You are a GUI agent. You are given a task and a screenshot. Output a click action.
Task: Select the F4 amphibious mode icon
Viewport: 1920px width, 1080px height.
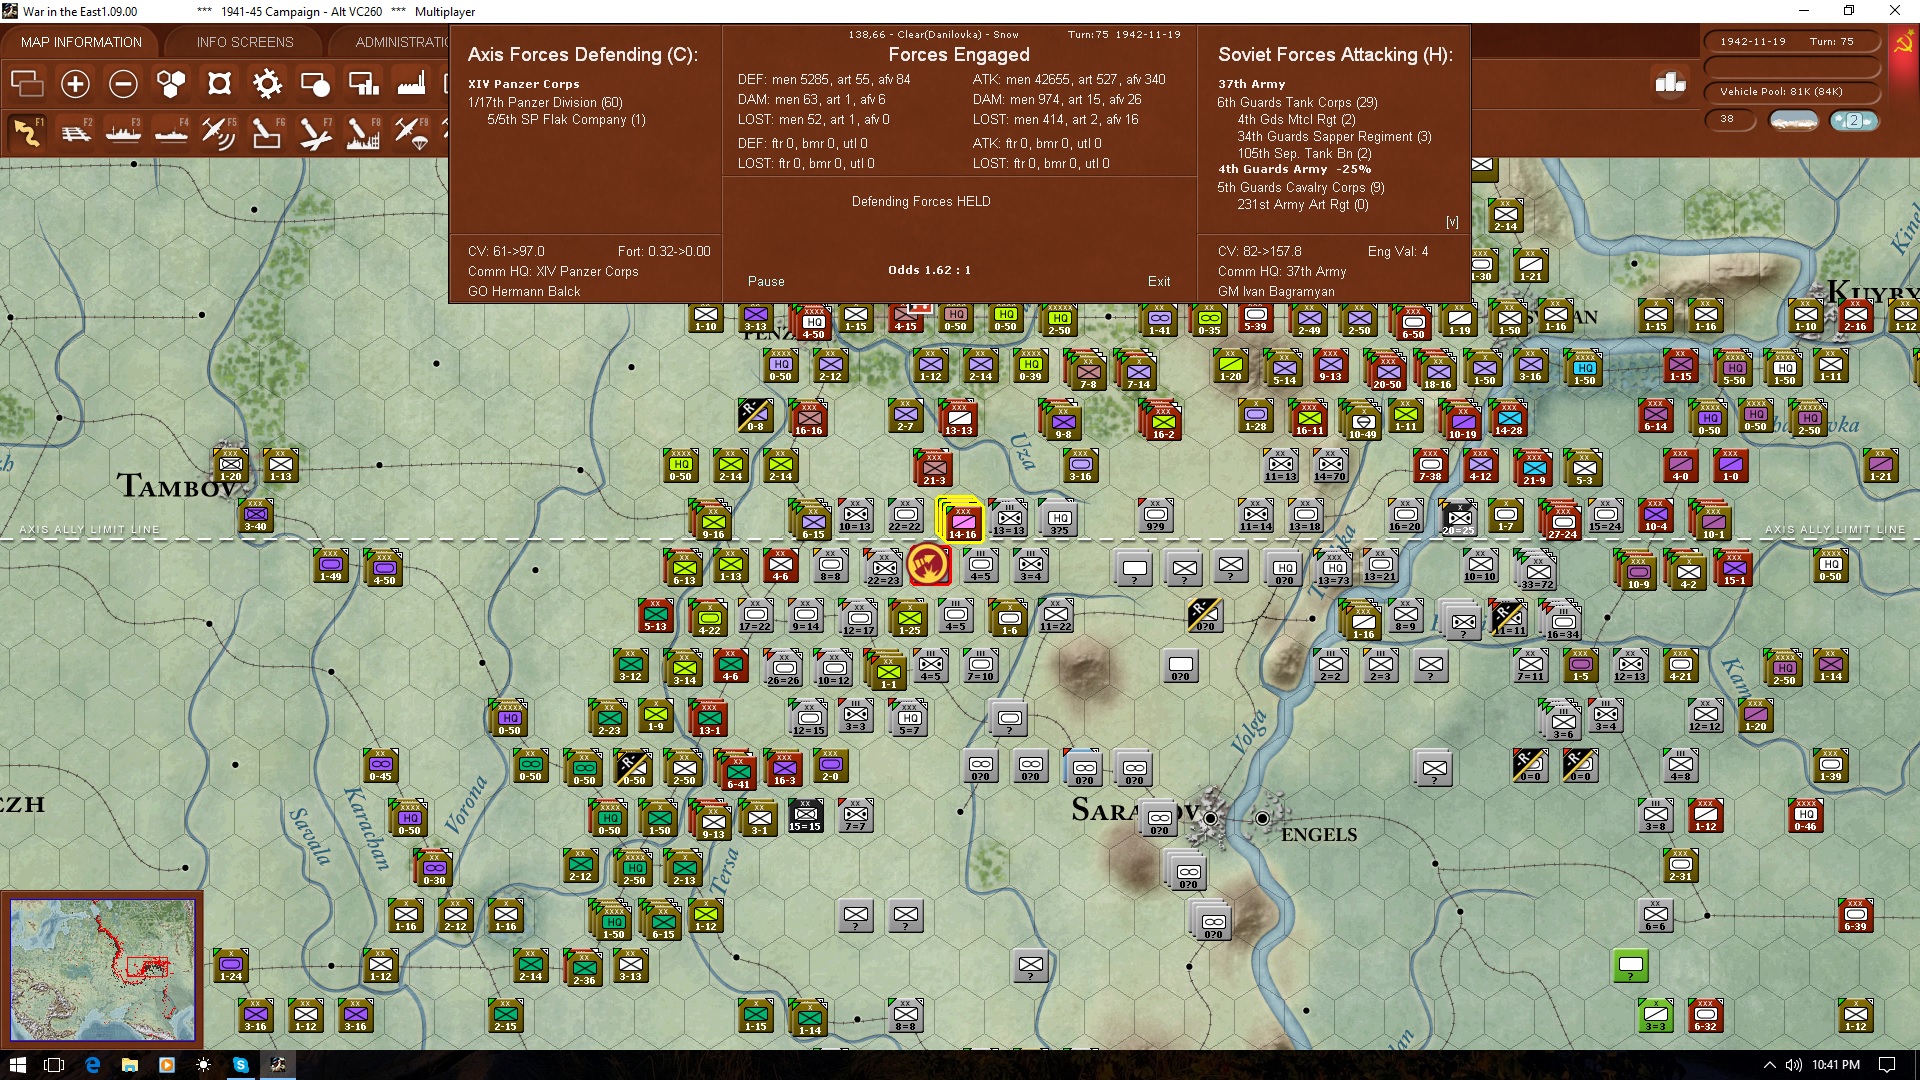pyautogui.click(x=171, y=132)
